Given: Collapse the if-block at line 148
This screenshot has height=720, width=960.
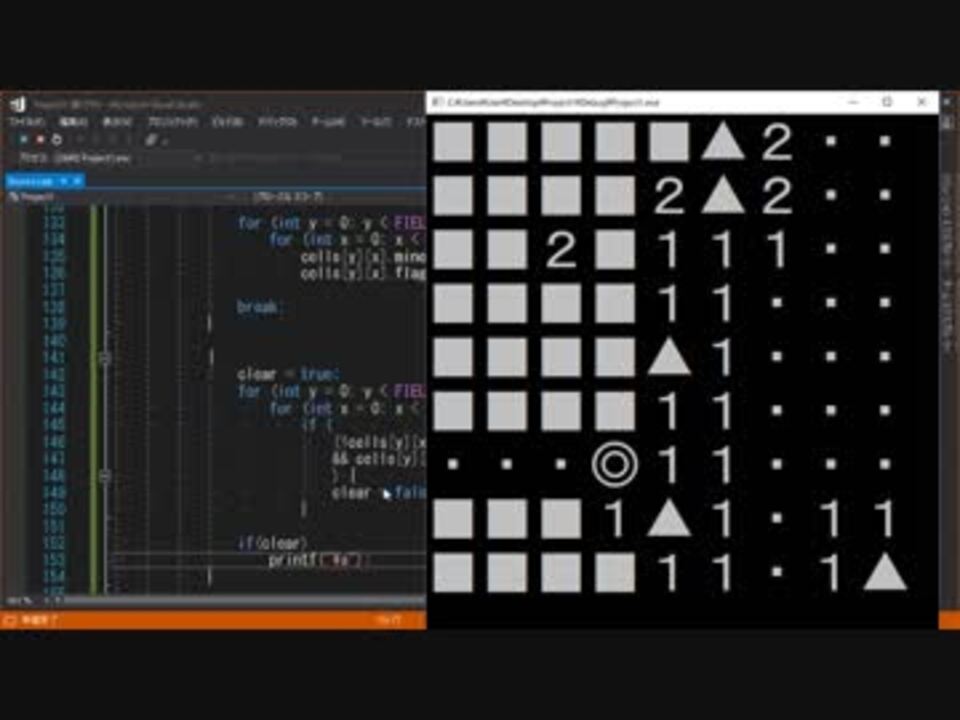Looking at the screenshot, I should coord(105,475).
